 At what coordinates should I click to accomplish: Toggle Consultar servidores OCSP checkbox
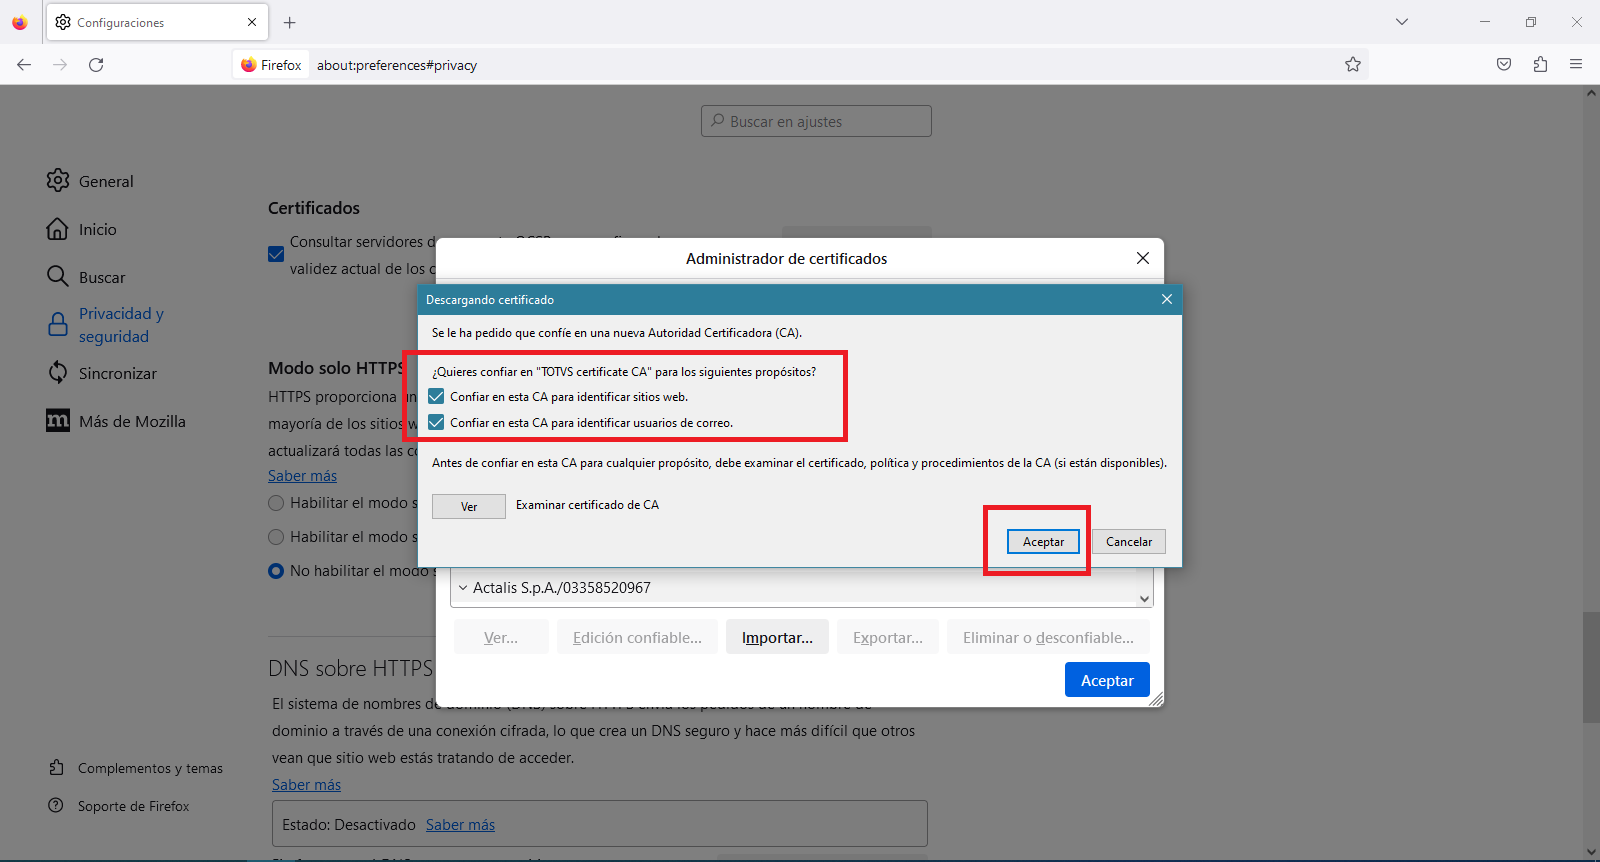(x=276, y=254)
